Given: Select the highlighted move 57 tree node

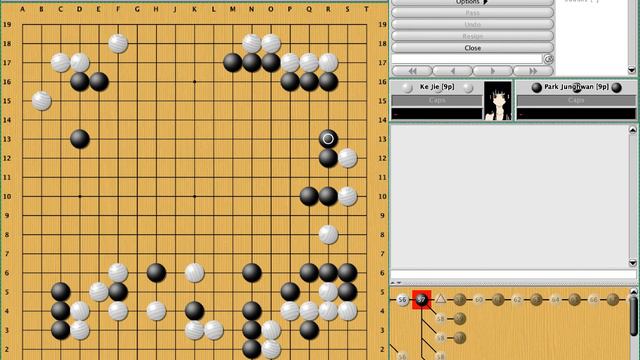Looking at the screenshot, I should pos(422,300).
